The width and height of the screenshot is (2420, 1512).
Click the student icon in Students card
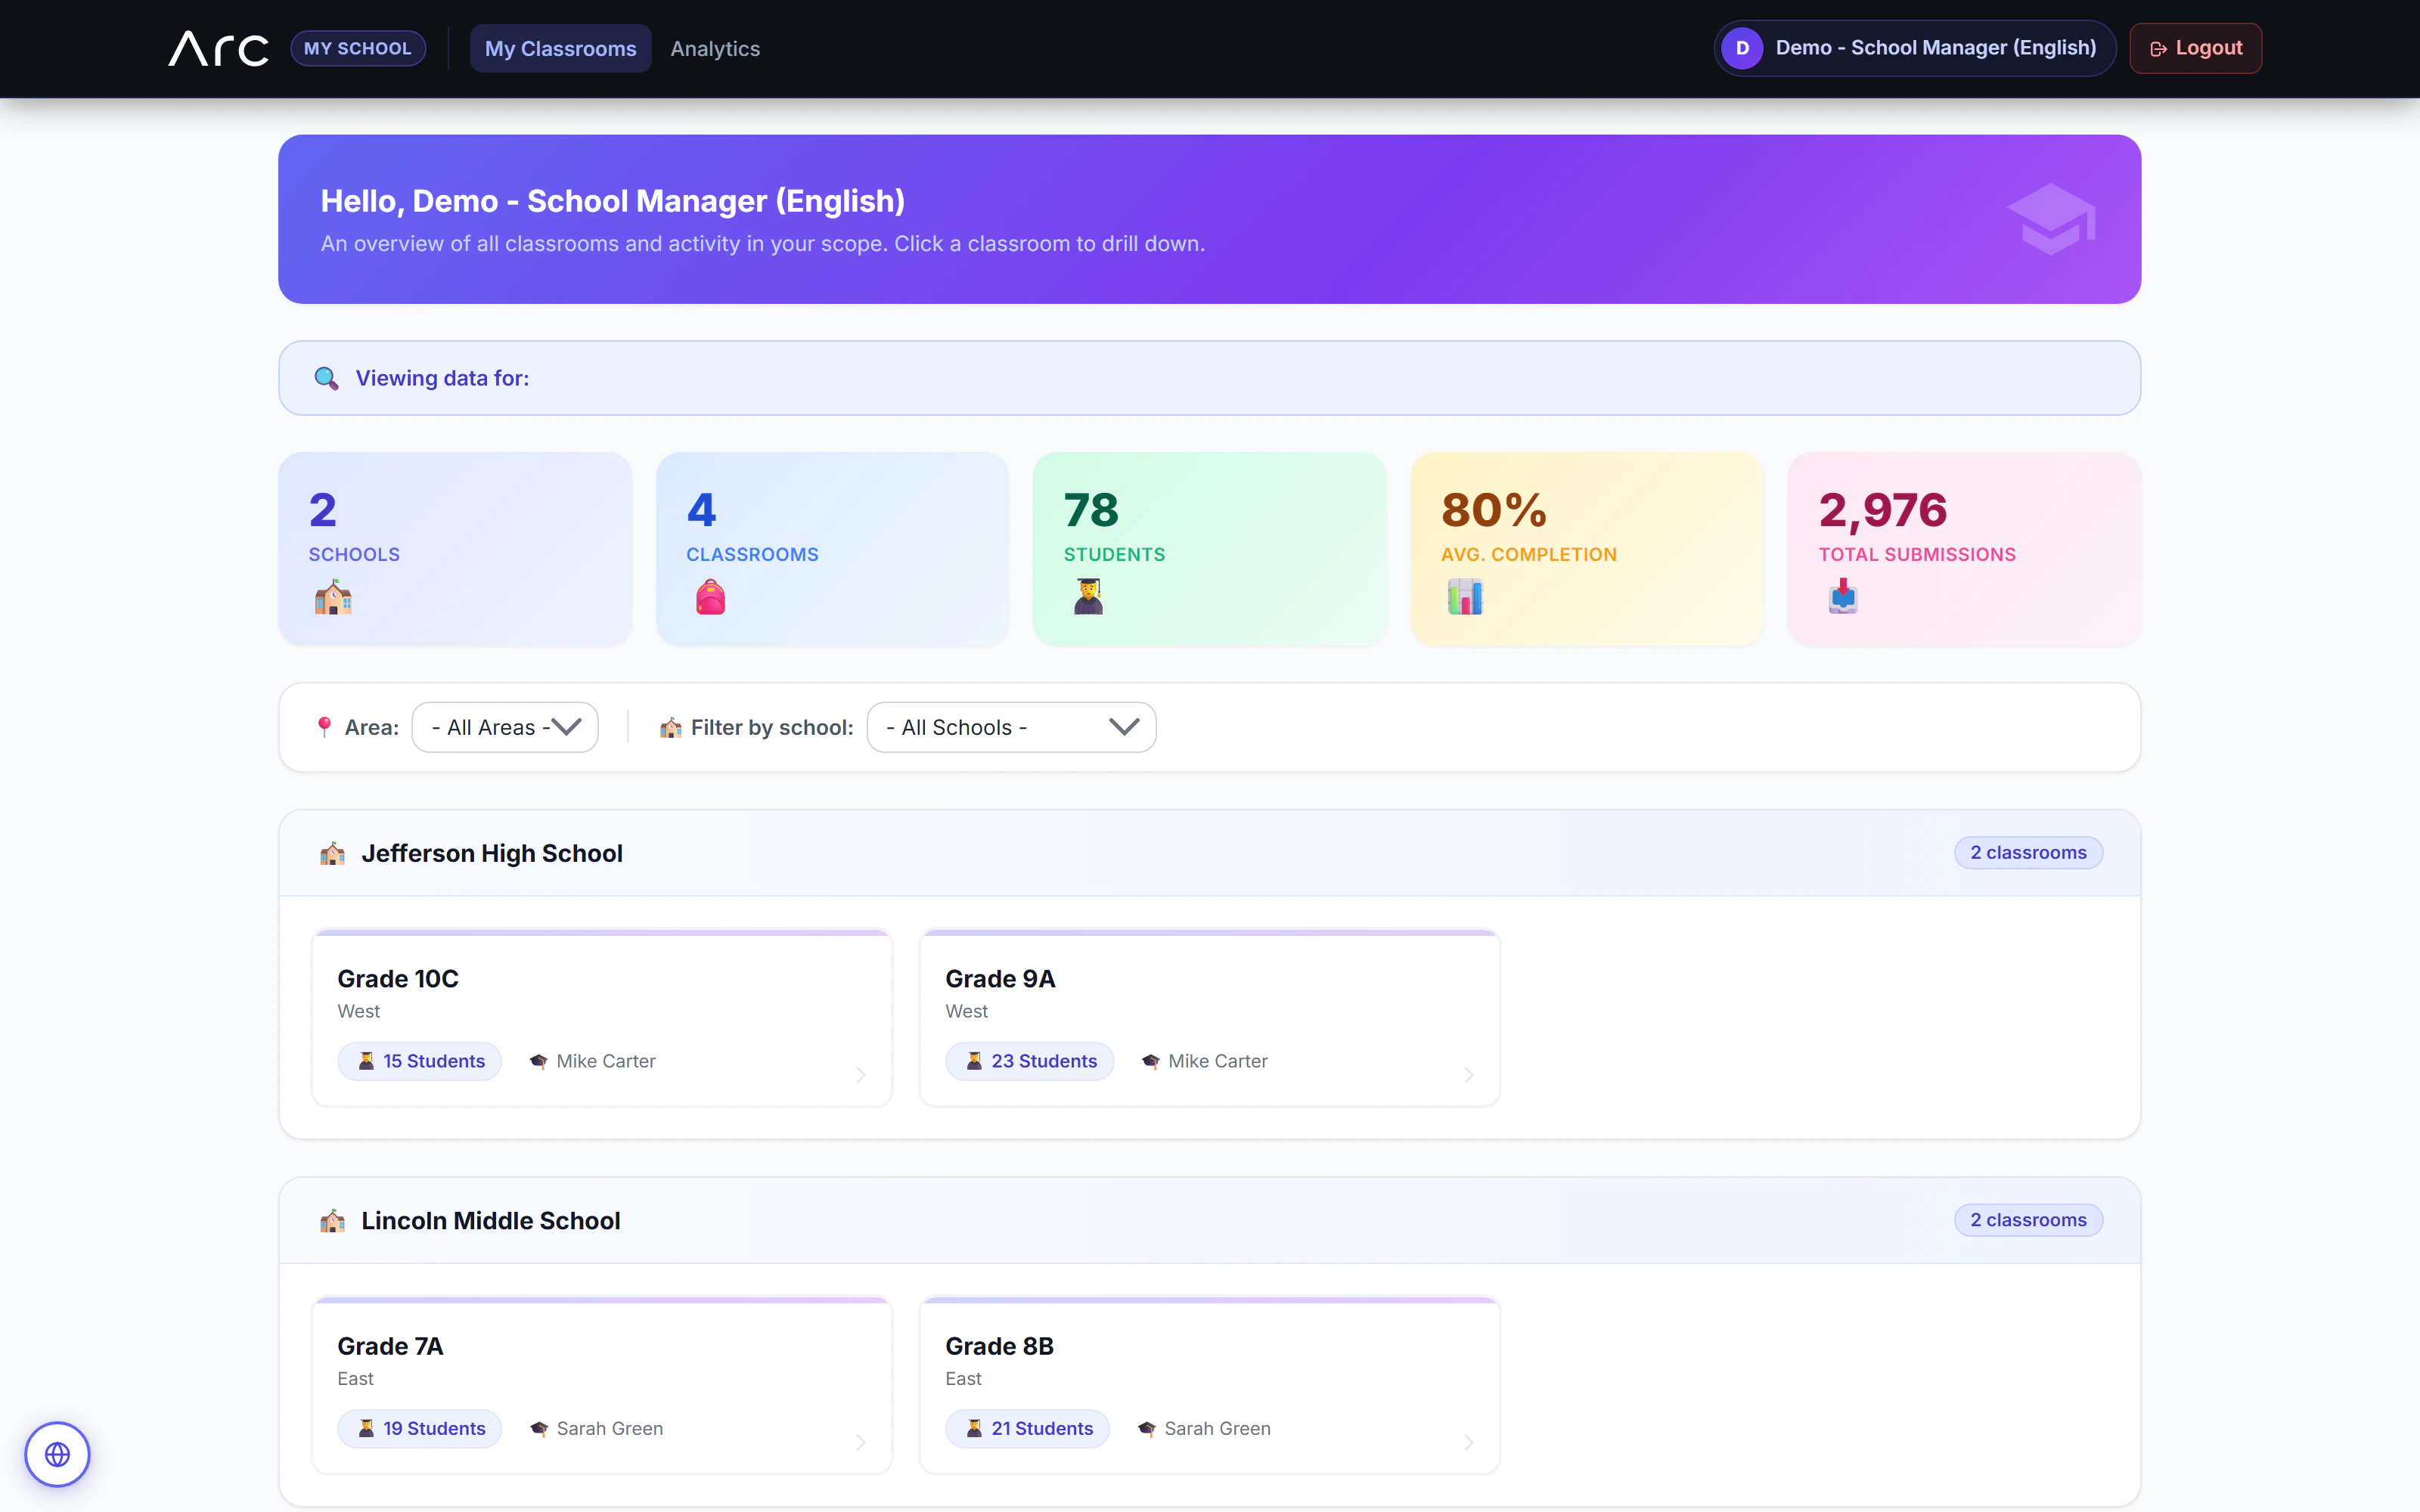[1088, 597]
